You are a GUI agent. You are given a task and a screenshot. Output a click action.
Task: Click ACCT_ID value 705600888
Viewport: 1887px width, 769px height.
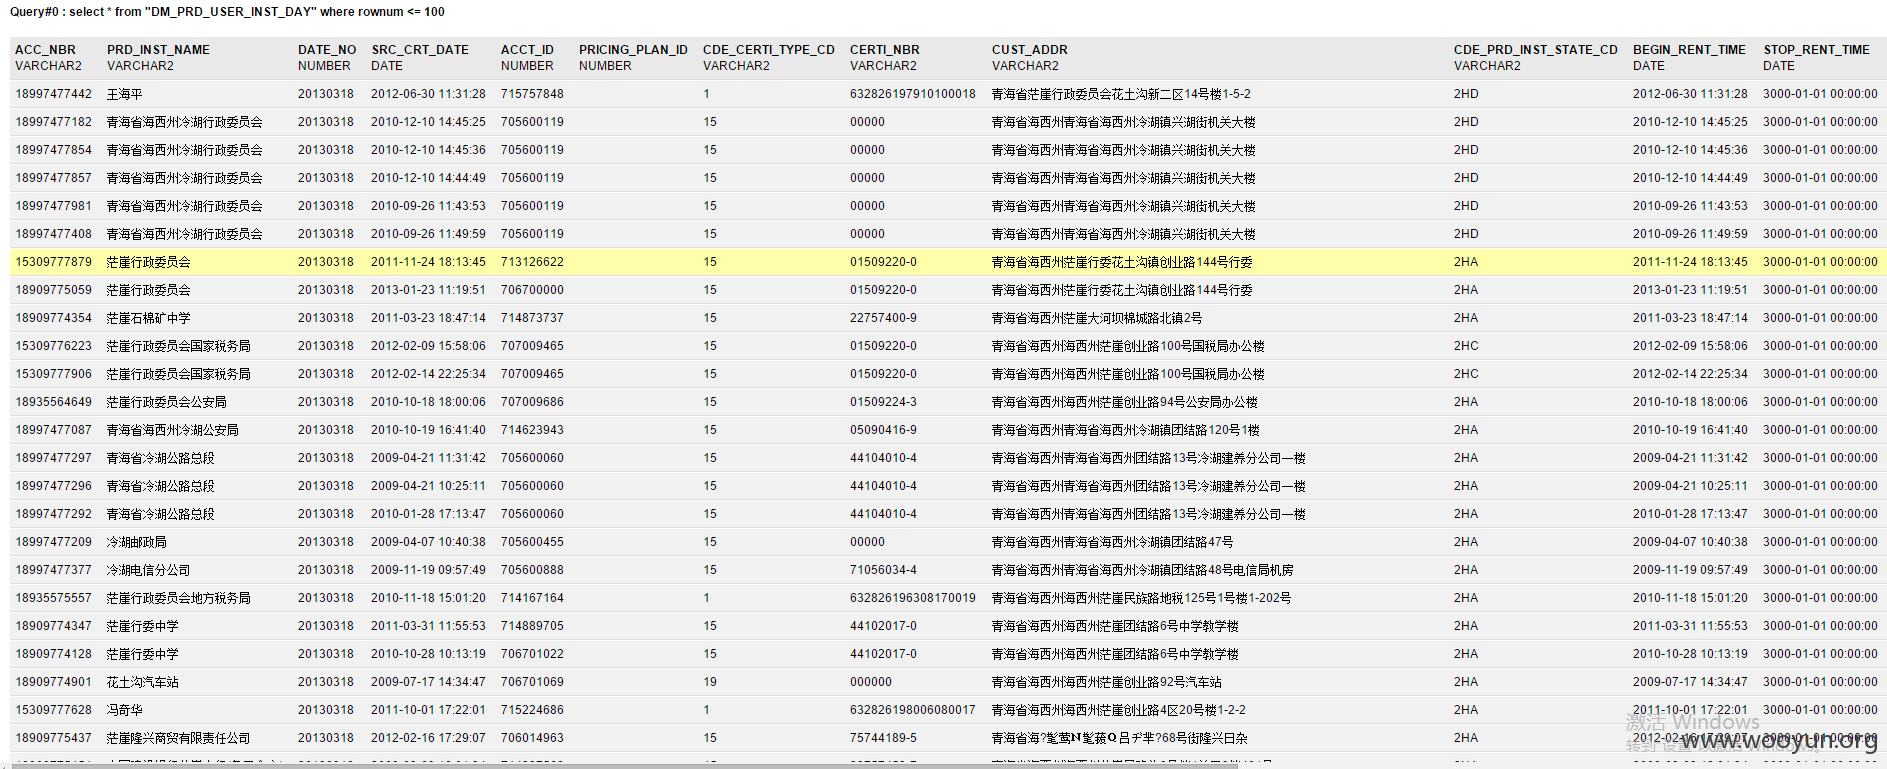point(532,570)
